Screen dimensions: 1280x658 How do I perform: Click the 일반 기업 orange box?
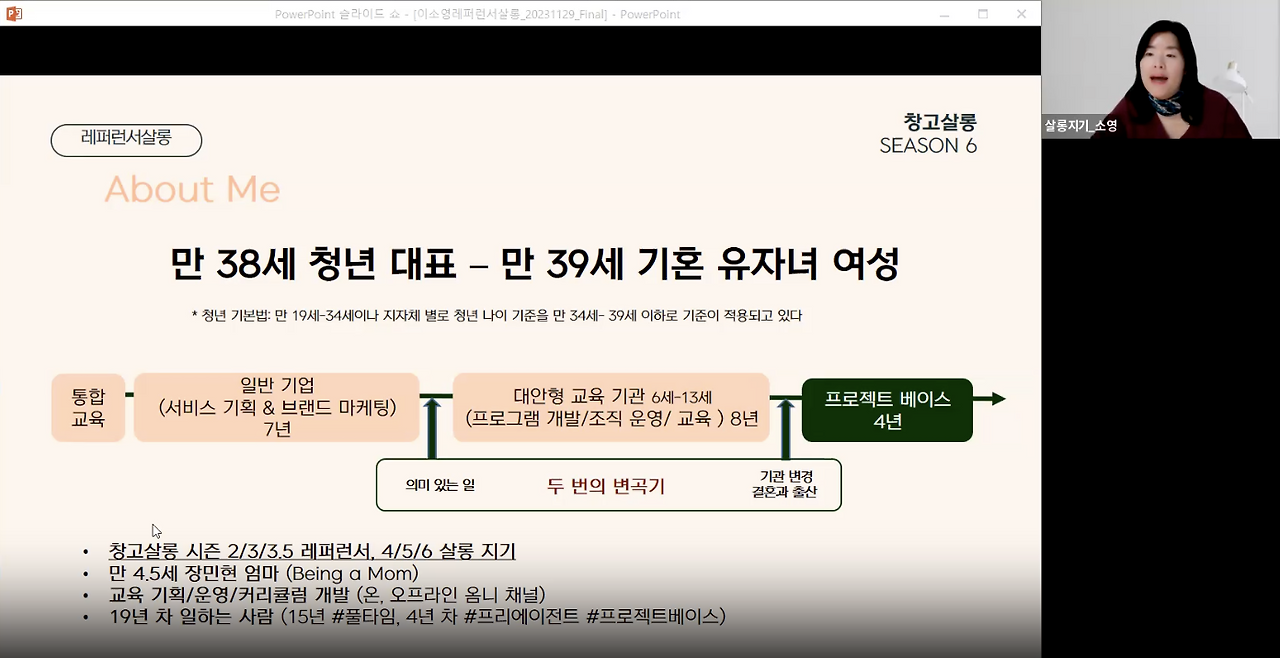click(x=276, y=407)
